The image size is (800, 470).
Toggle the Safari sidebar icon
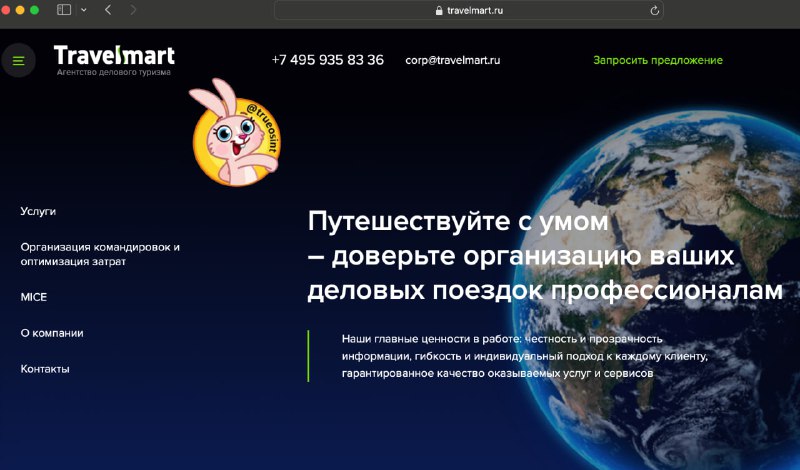point(64,10)
